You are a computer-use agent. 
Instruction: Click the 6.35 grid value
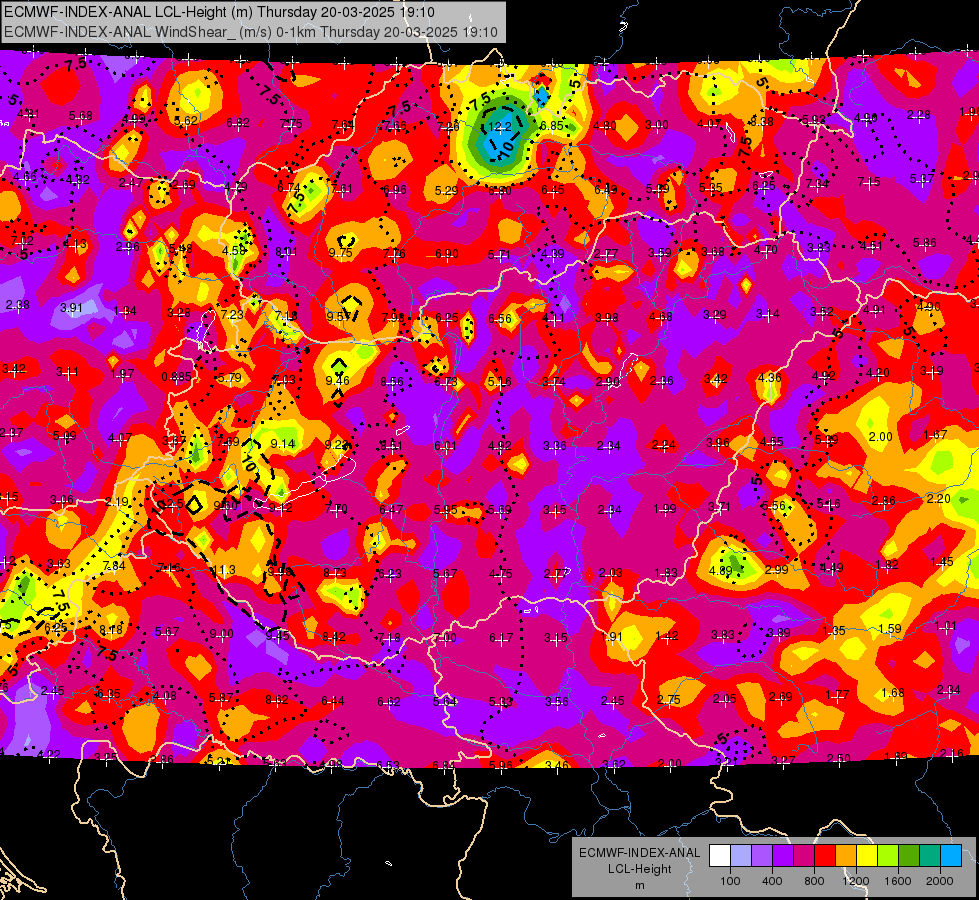pyautogui.click(x=109, y=694)
